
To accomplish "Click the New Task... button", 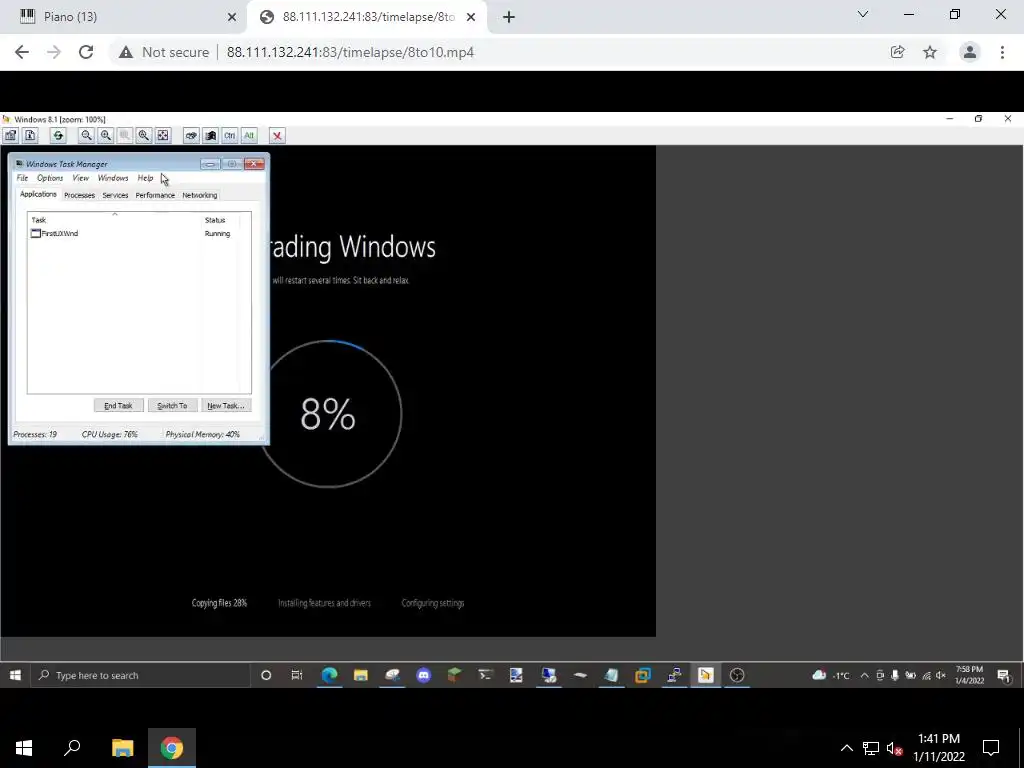I will [226, 406].
